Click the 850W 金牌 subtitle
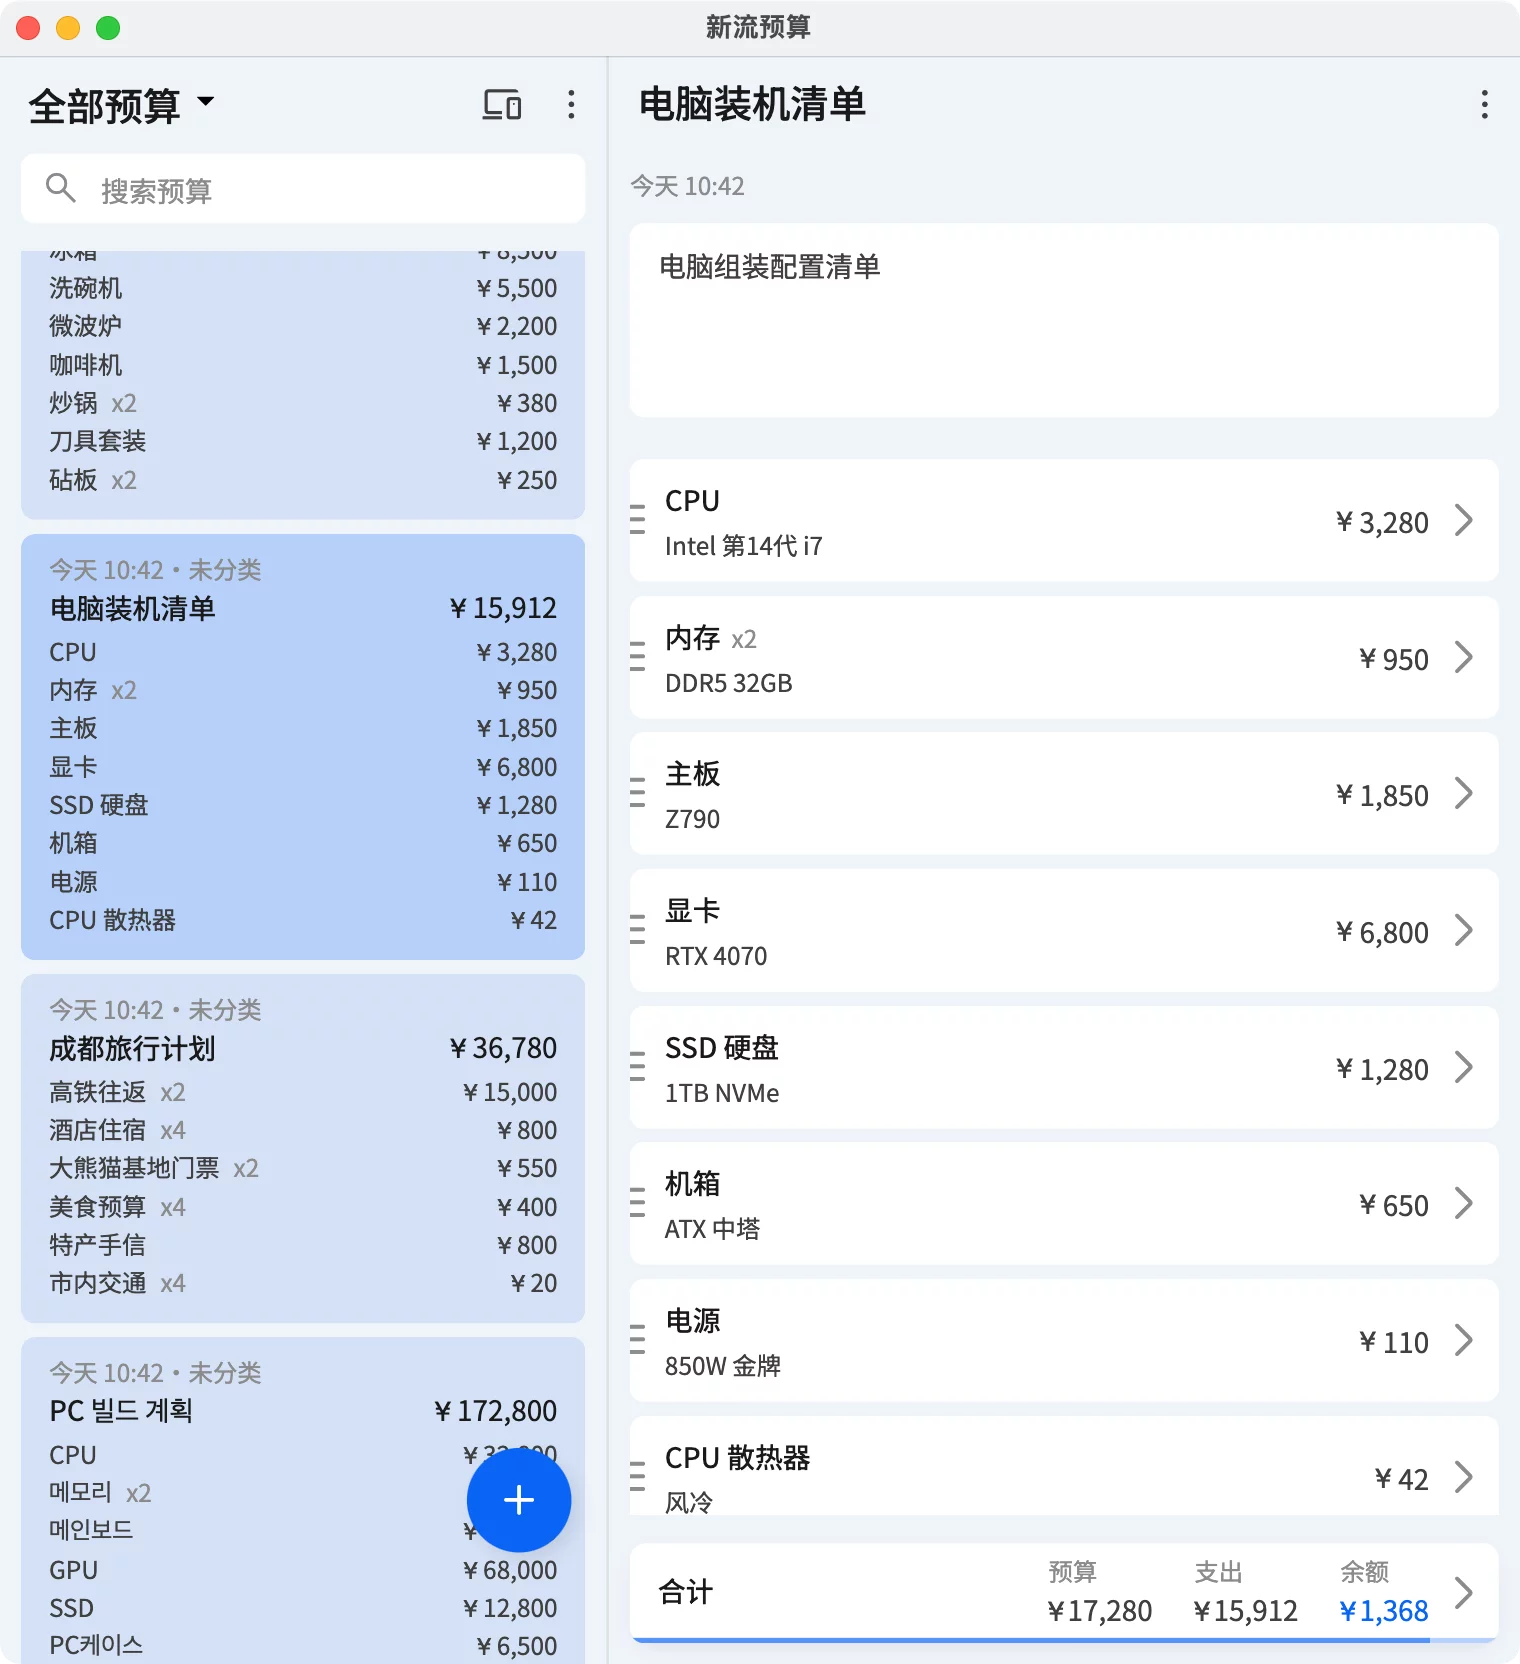This screenshot has height=1664, width=1520. [723, 1366]
